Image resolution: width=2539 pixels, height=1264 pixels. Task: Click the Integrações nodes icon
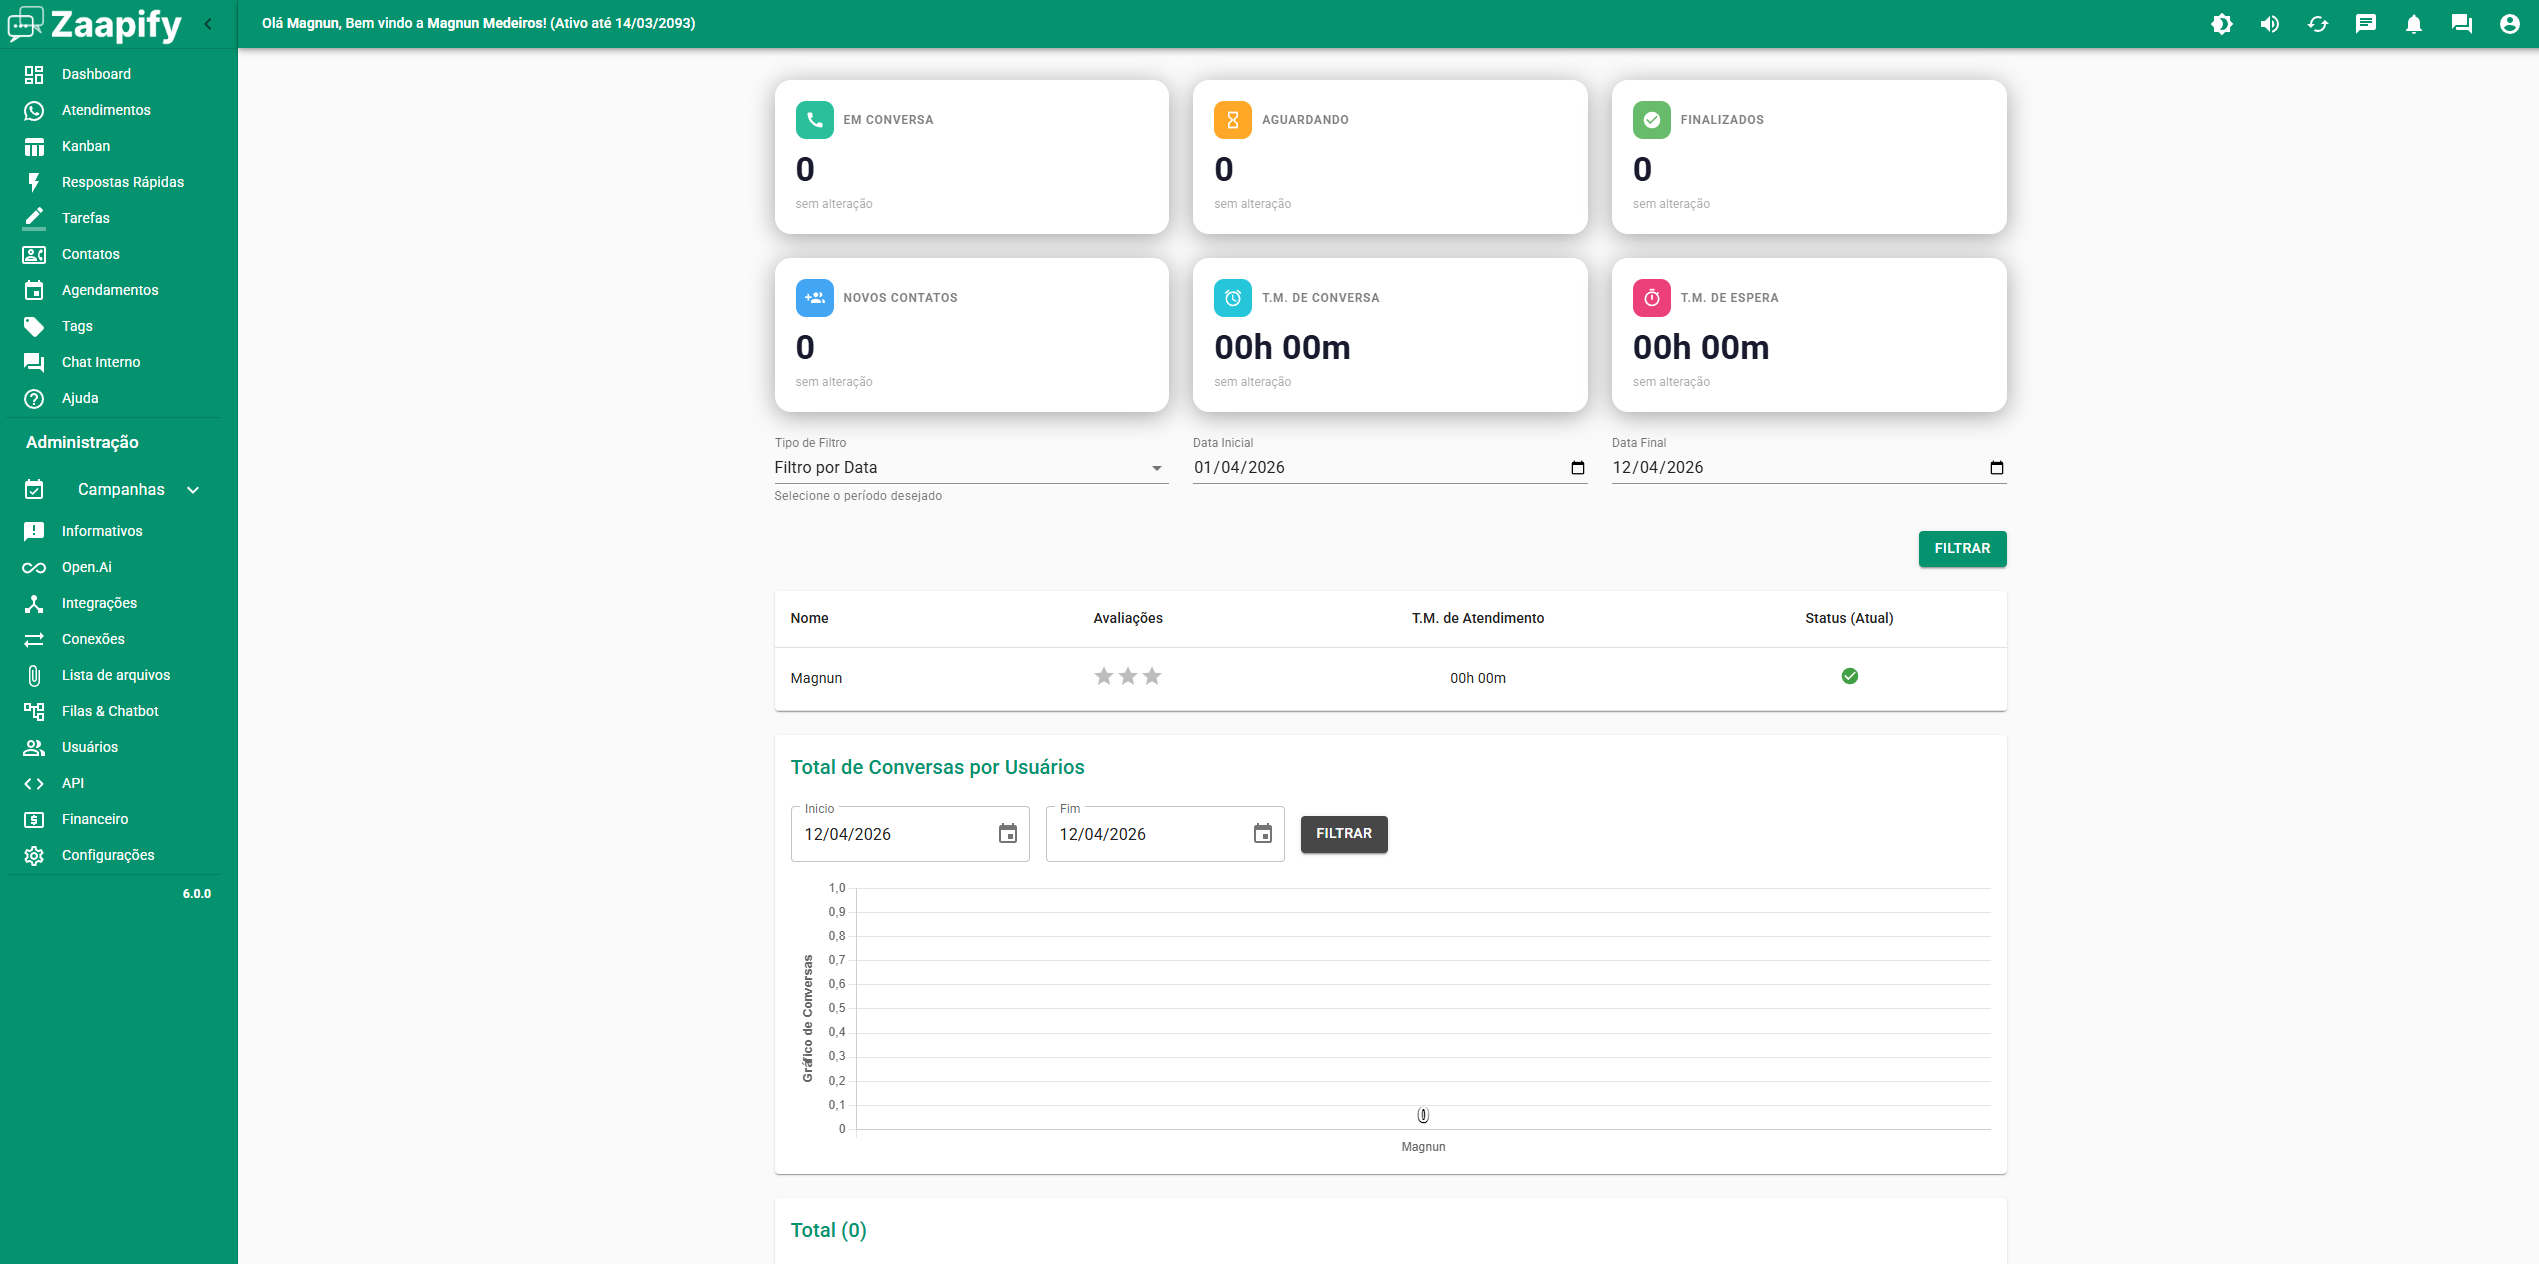click(34, 603)
